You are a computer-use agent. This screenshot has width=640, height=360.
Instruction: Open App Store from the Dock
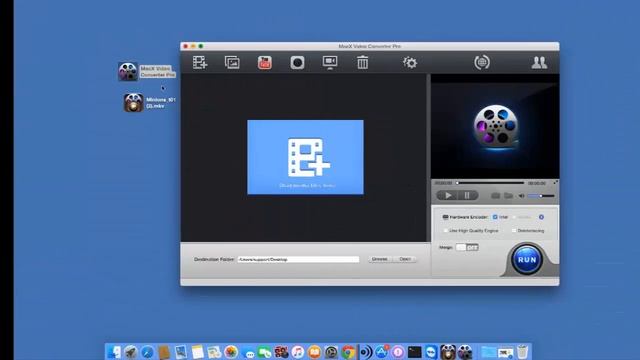tap(382, 352)
